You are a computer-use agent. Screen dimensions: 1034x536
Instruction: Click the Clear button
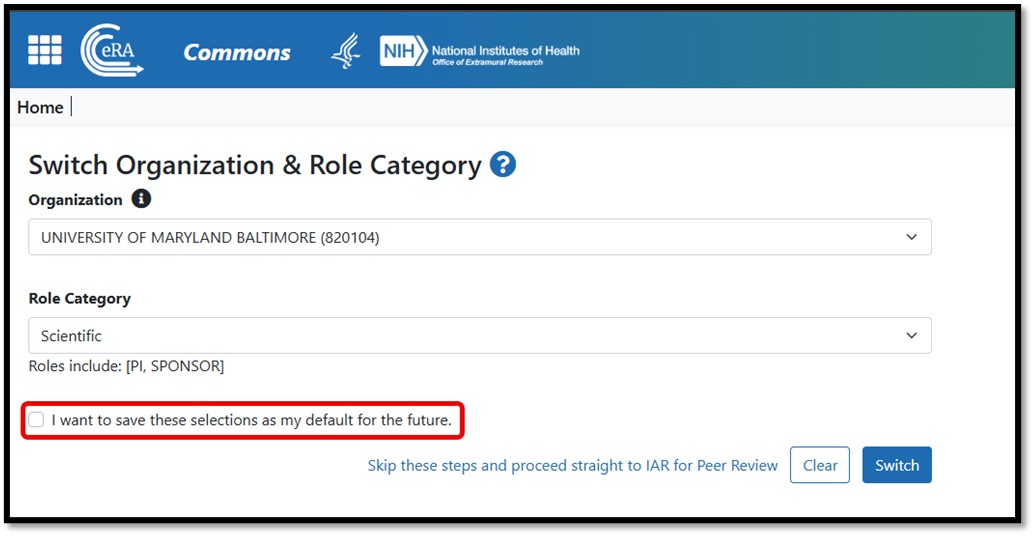[820, 465]
